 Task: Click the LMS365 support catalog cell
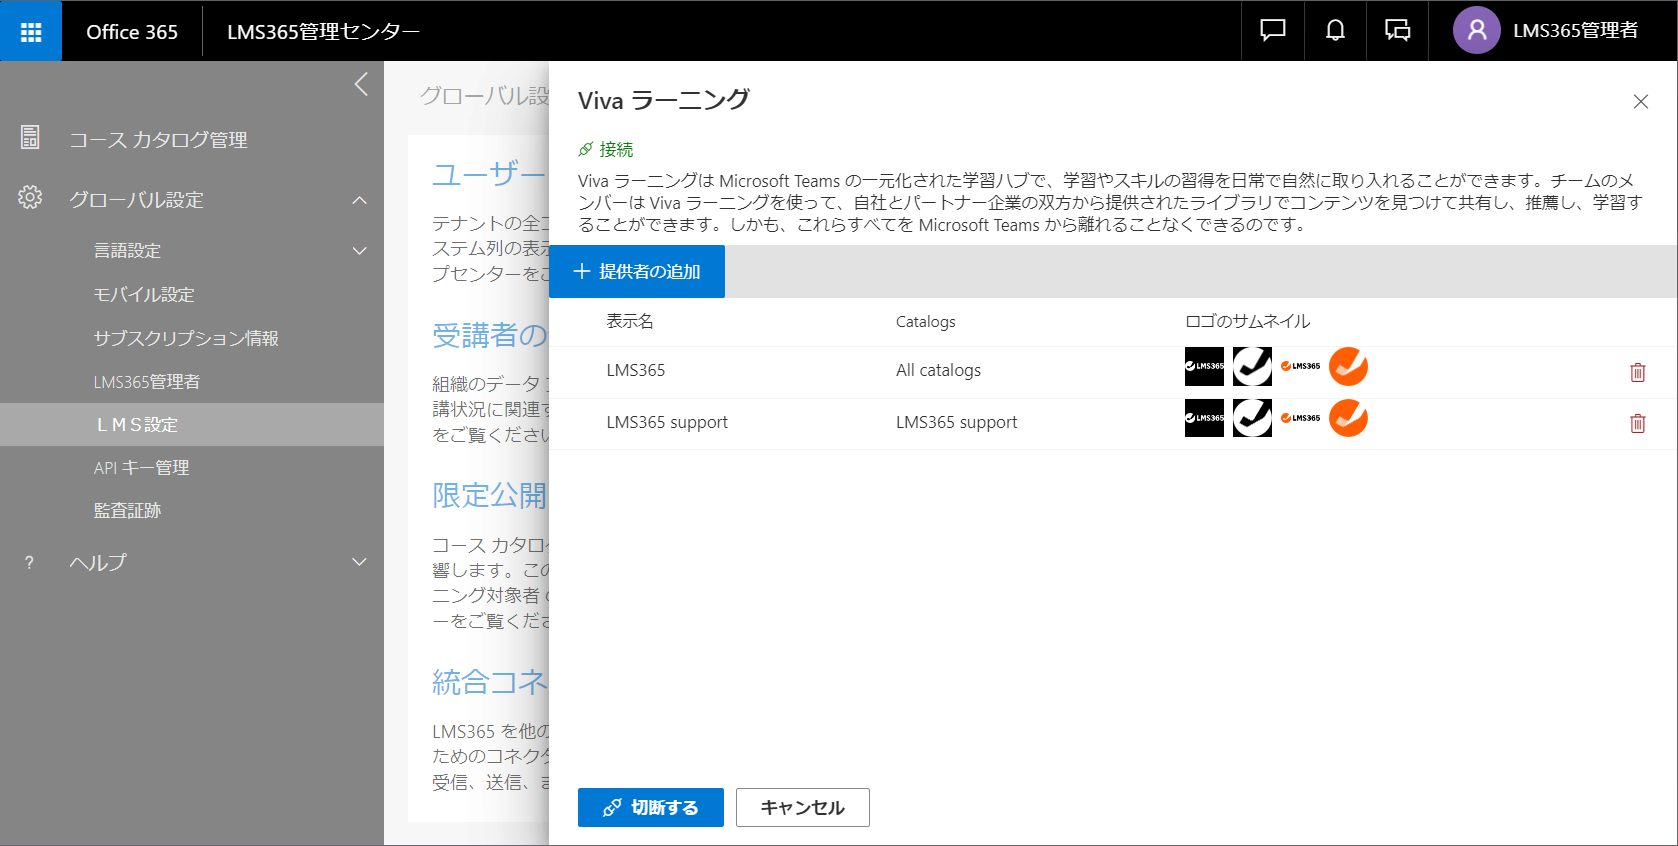pyautogui.click(x=957, y=422)
